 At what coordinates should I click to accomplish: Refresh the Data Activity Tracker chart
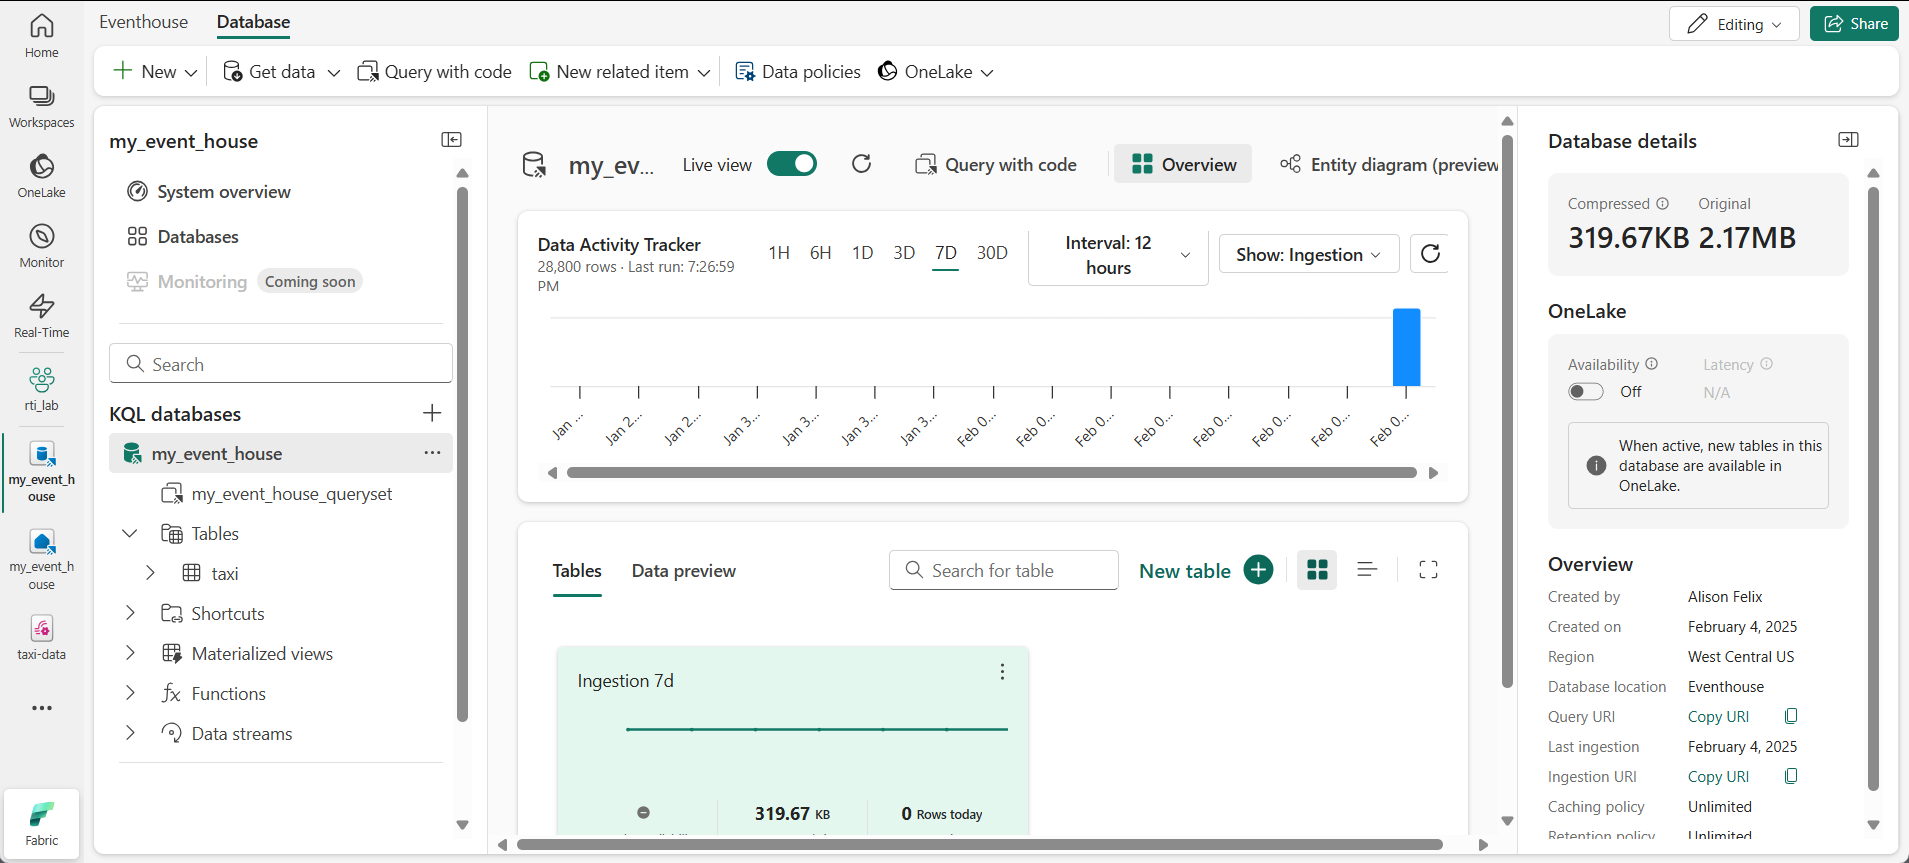point(1430,254)
